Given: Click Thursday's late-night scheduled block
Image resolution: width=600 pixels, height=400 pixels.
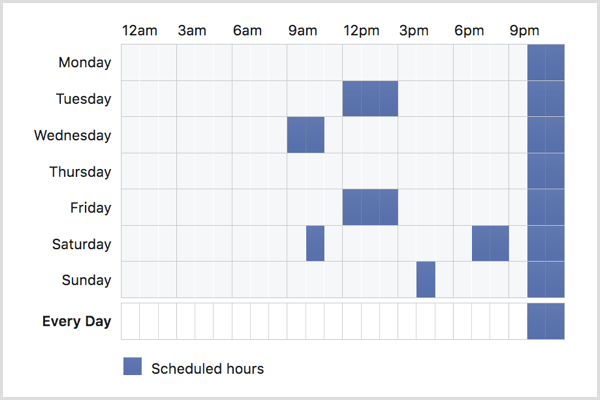Looking at the screenshot, I should 546,171.
